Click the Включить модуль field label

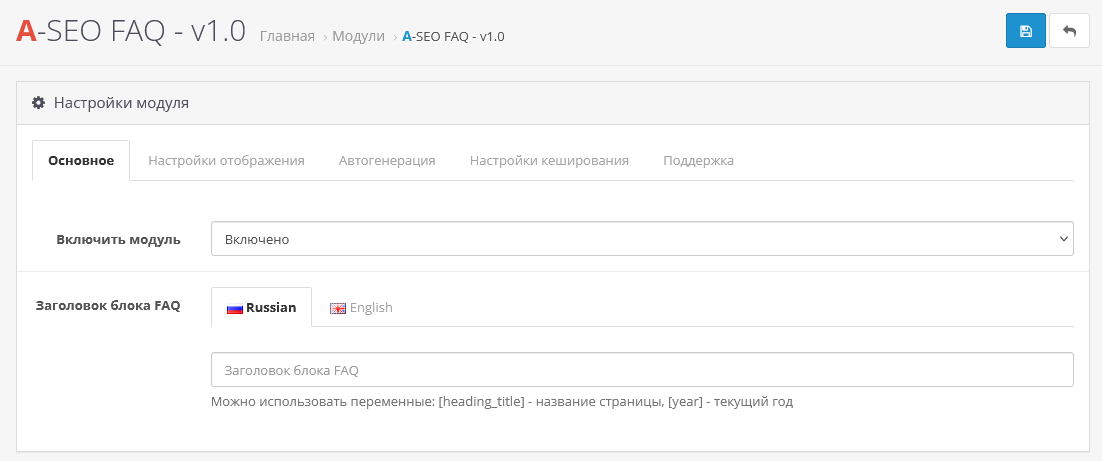pos(118,239)
